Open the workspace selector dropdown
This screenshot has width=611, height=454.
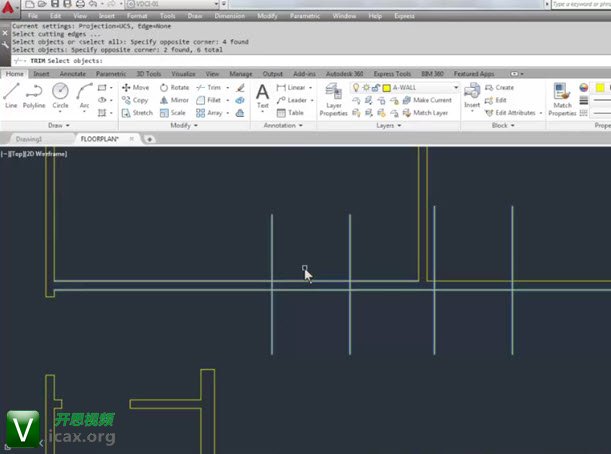[216, 4]
